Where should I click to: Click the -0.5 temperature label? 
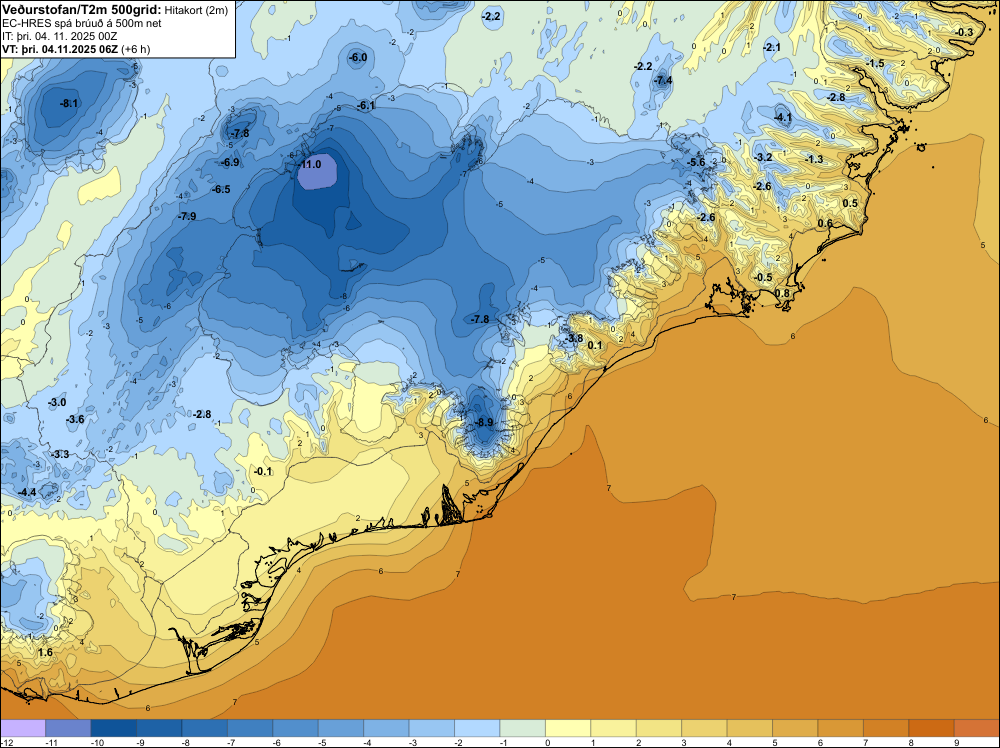coord(763,277)
